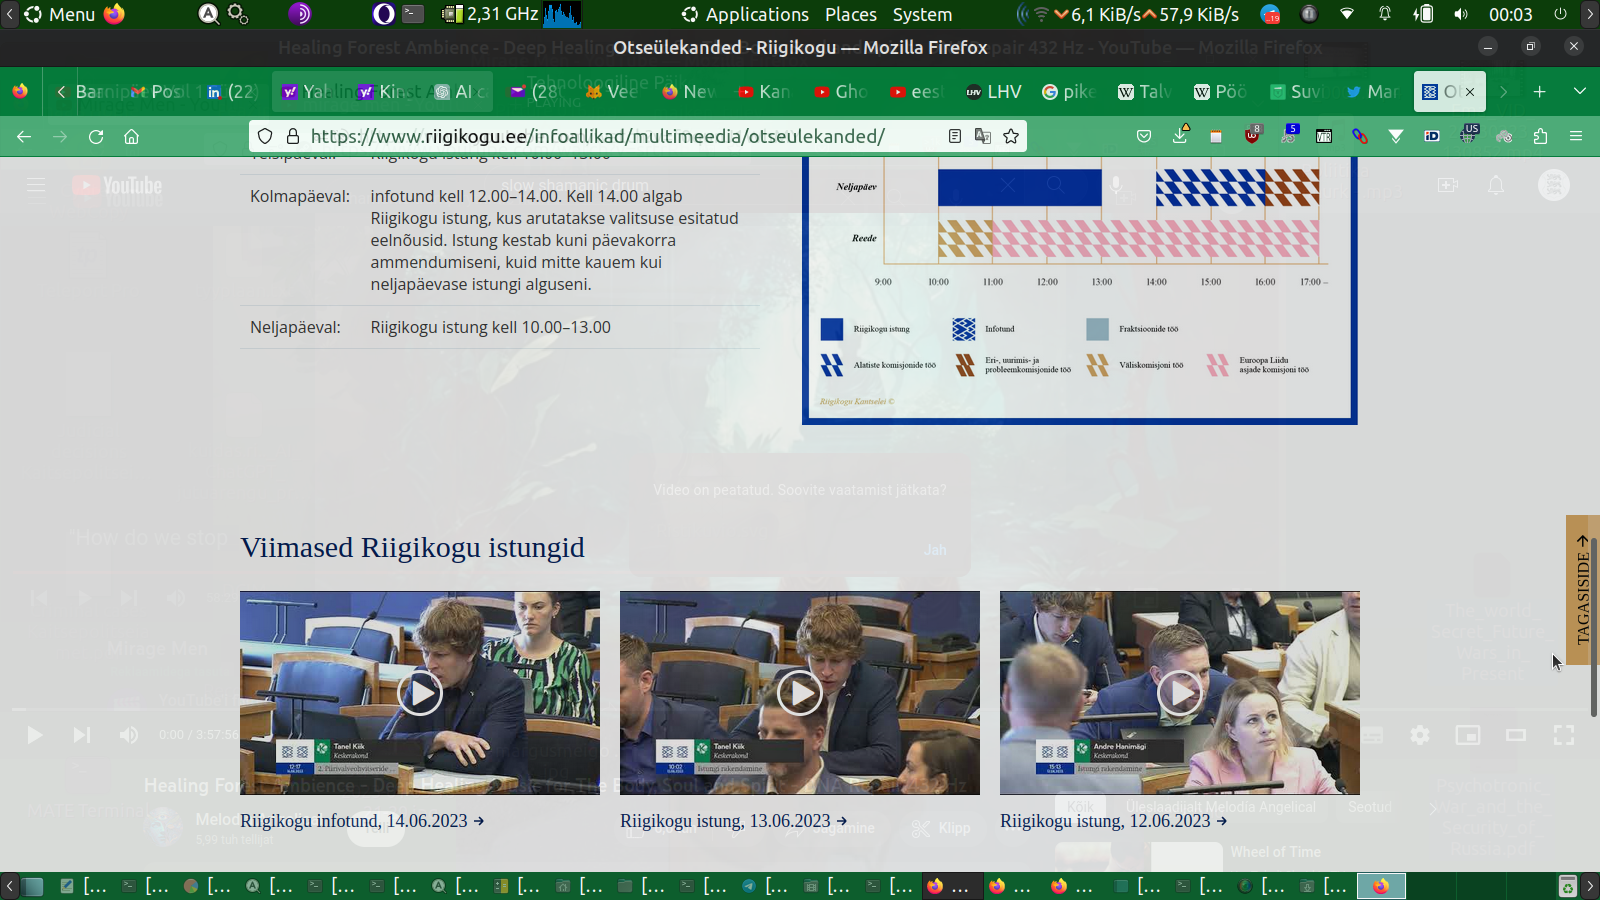The height and width of the screenshot is (900, 1600).
Task: Bookmark this page with the star
Action: [x=1011, y=136]
